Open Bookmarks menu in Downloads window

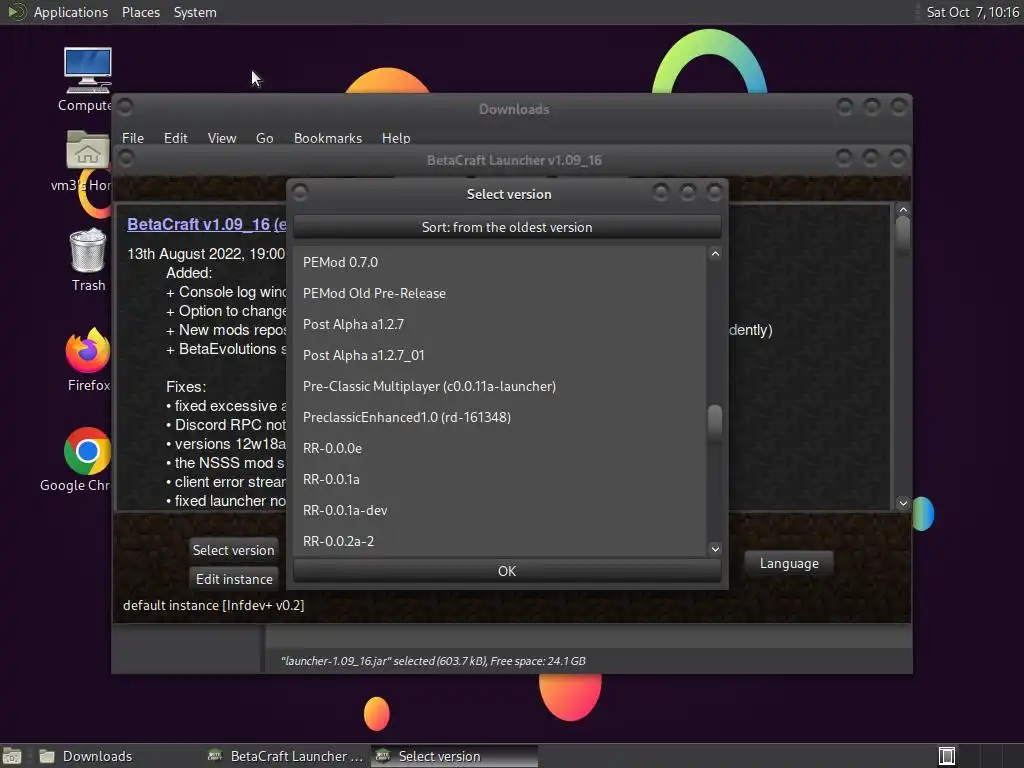pyautogui.click(x=328, y=138)
